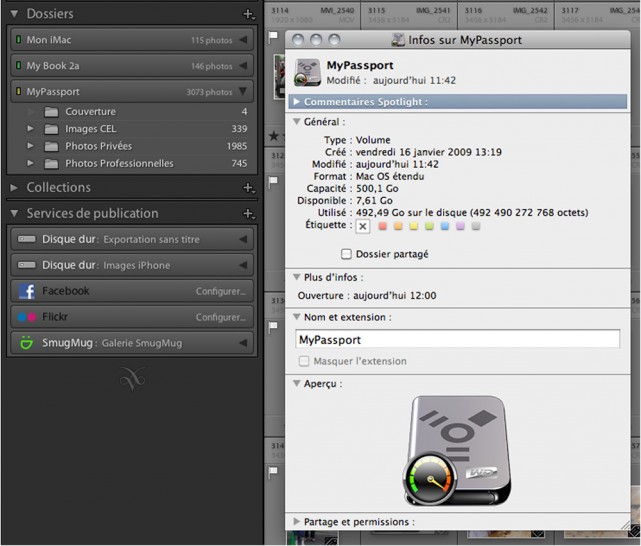Screen dimensions: 641x546
Task: Click hard drive icon for Images iPhone
Action: 27,265
